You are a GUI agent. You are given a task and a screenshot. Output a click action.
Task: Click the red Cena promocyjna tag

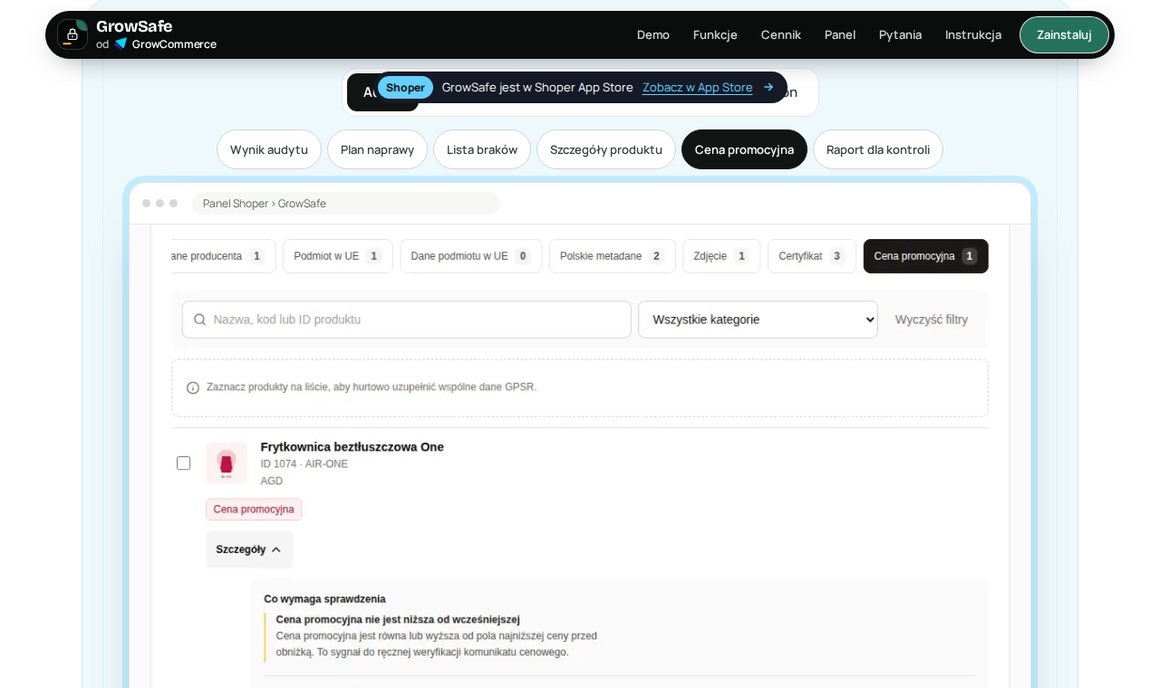(x=254, y=509)
